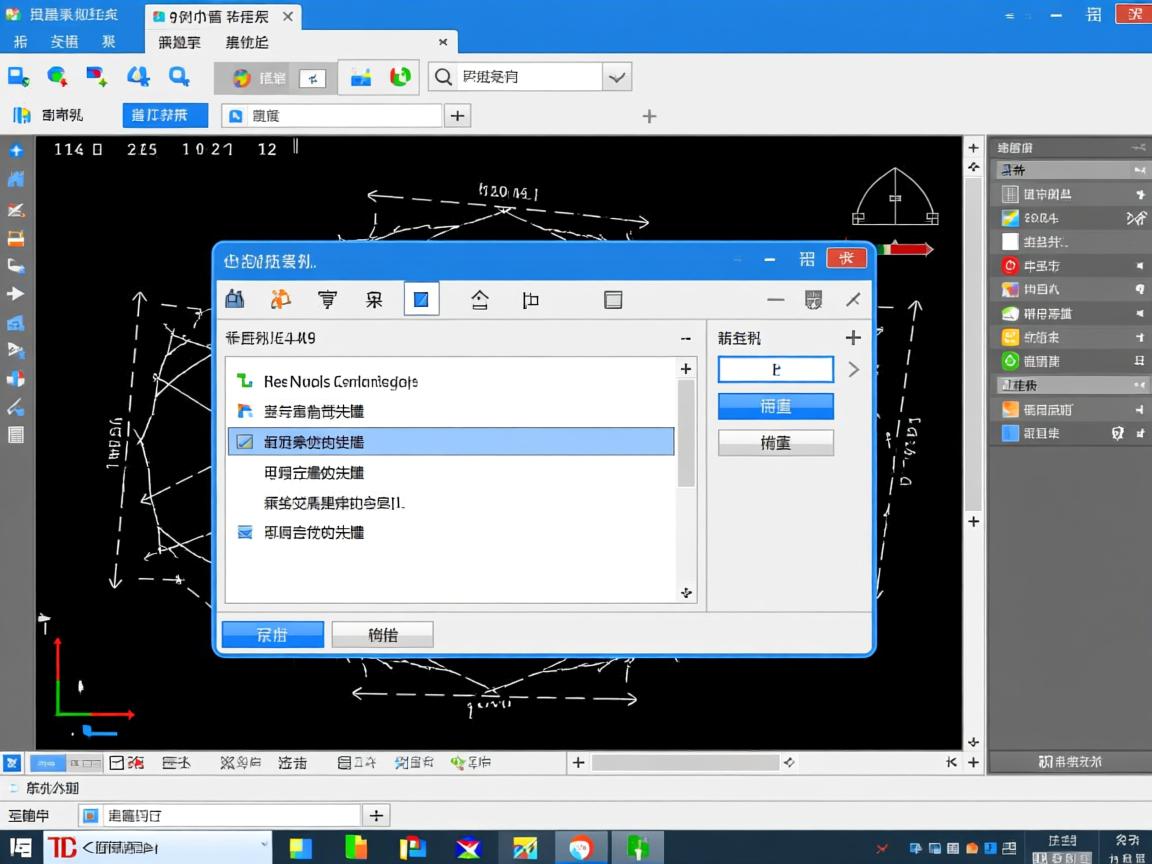Click the multicolor wheel icon in top toolbar
The width and height of the screenshot is (1152, 864).
pos(241,78)
